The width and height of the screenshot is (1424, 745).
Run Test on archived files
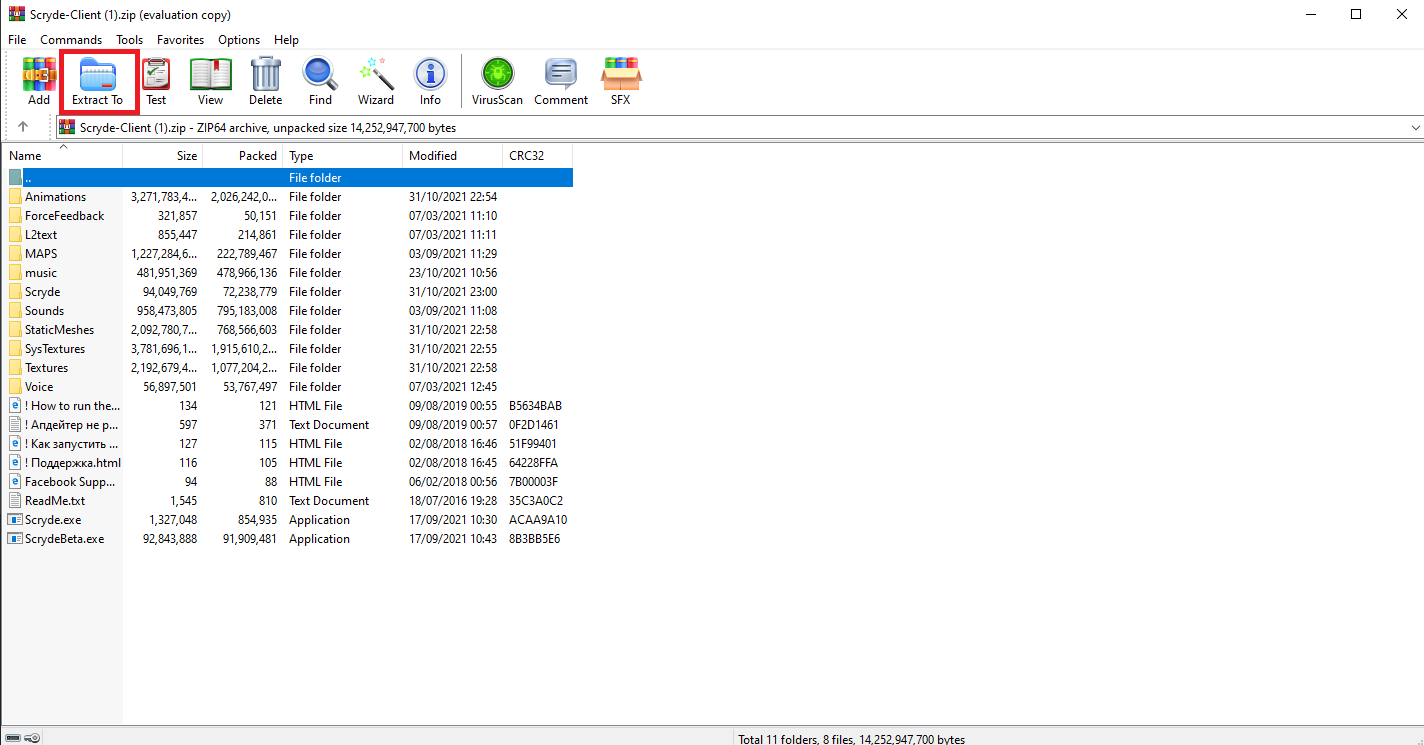click(156, 81)
